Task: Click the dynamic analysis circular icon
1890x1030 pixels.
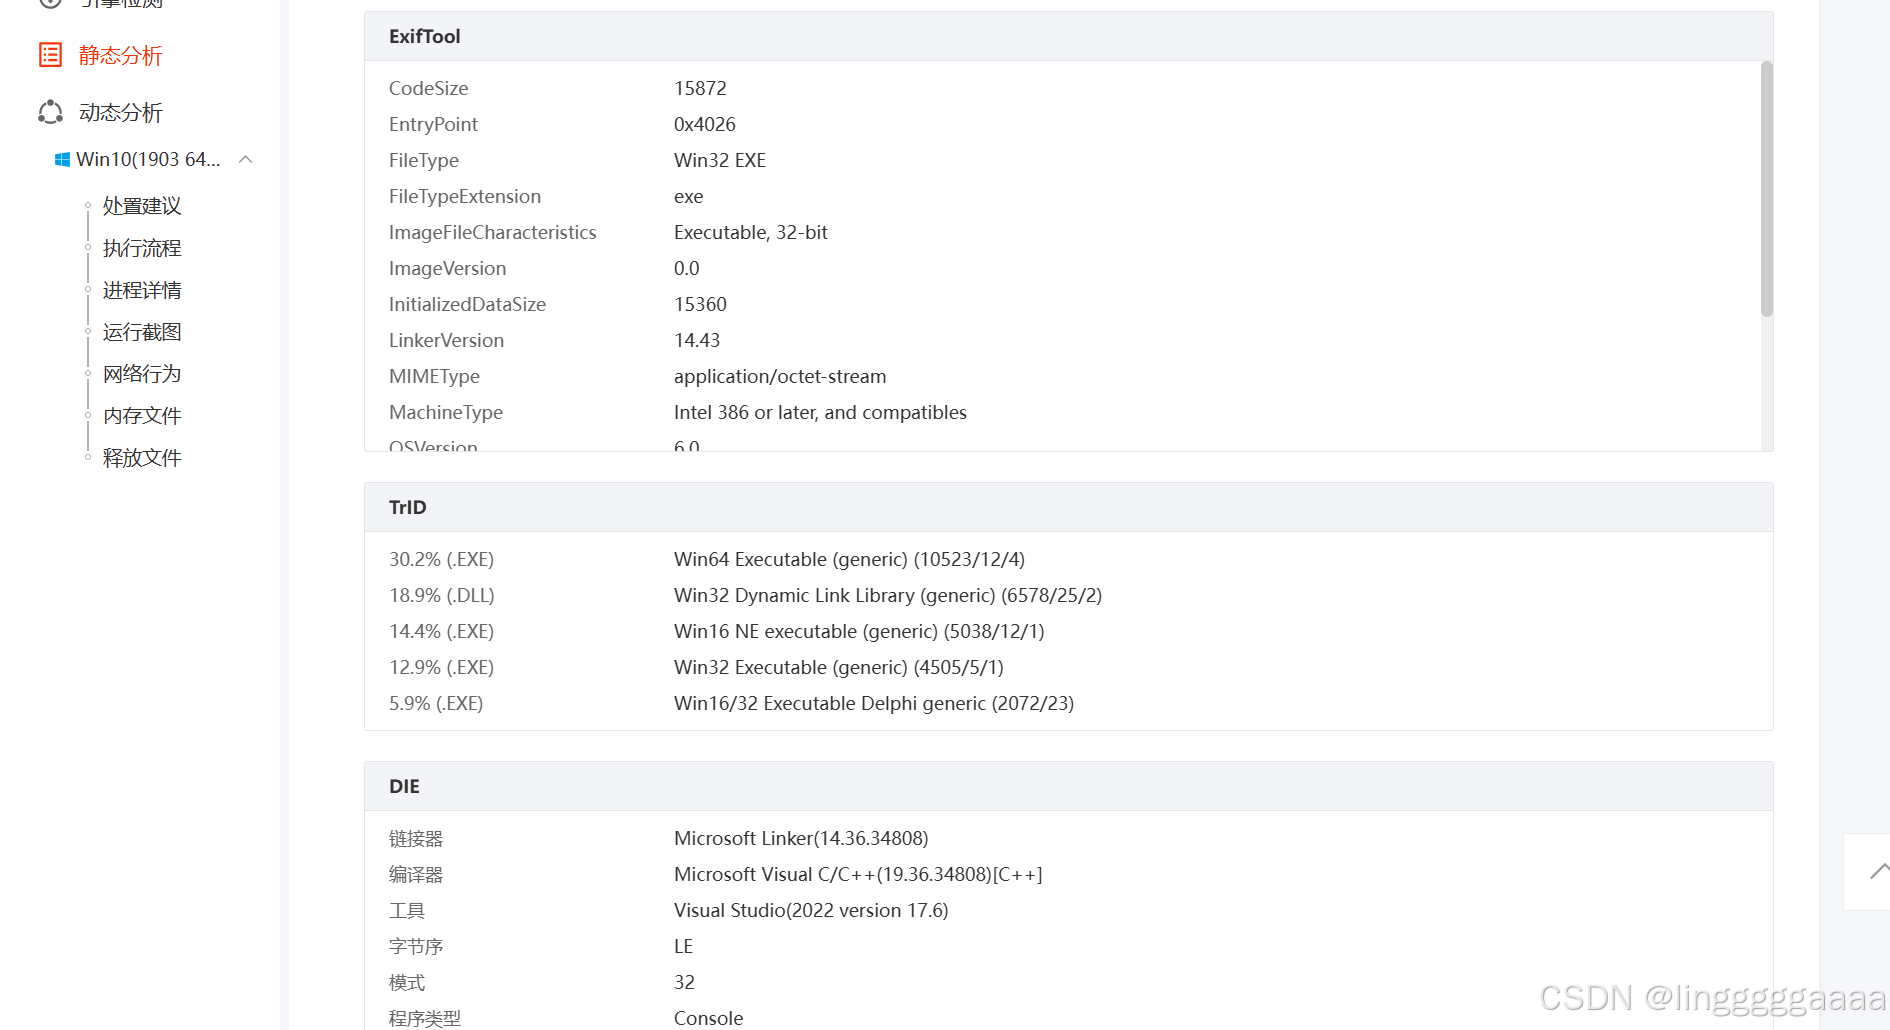Action: pyautogui.click(x=50, y=112)
